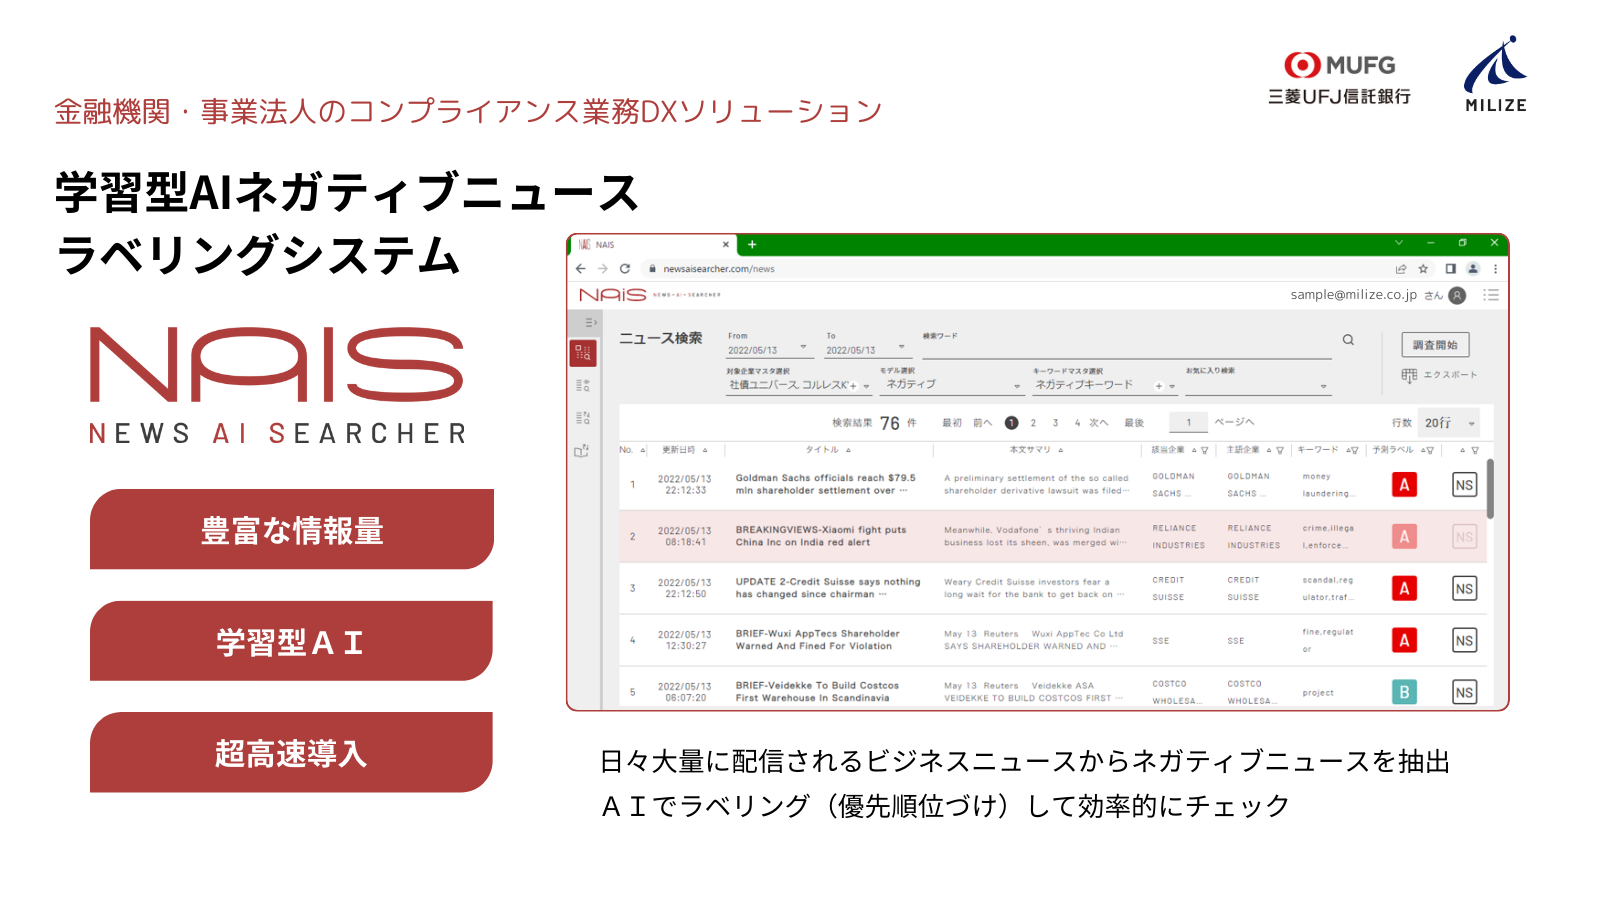The image size is (1600, 900).
Task: Select page 3 in pagination
Action: 1055,423
